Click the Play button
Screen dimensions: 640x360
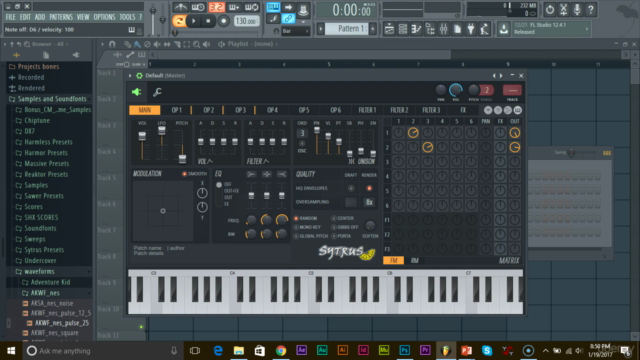pos(193,21)
